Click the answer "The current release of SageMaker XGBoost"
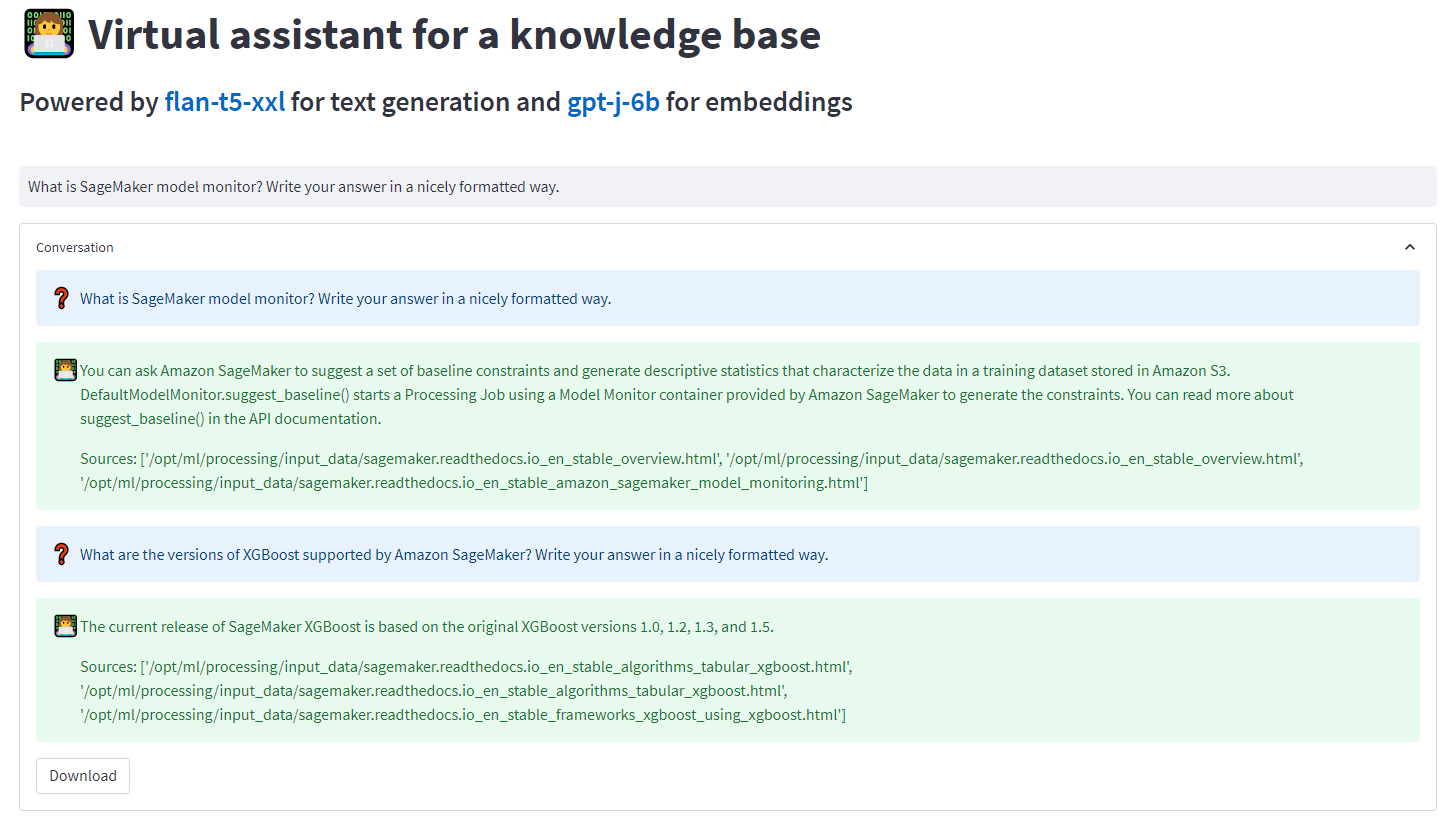1445x816 pixels. click(x=427, y=627)
